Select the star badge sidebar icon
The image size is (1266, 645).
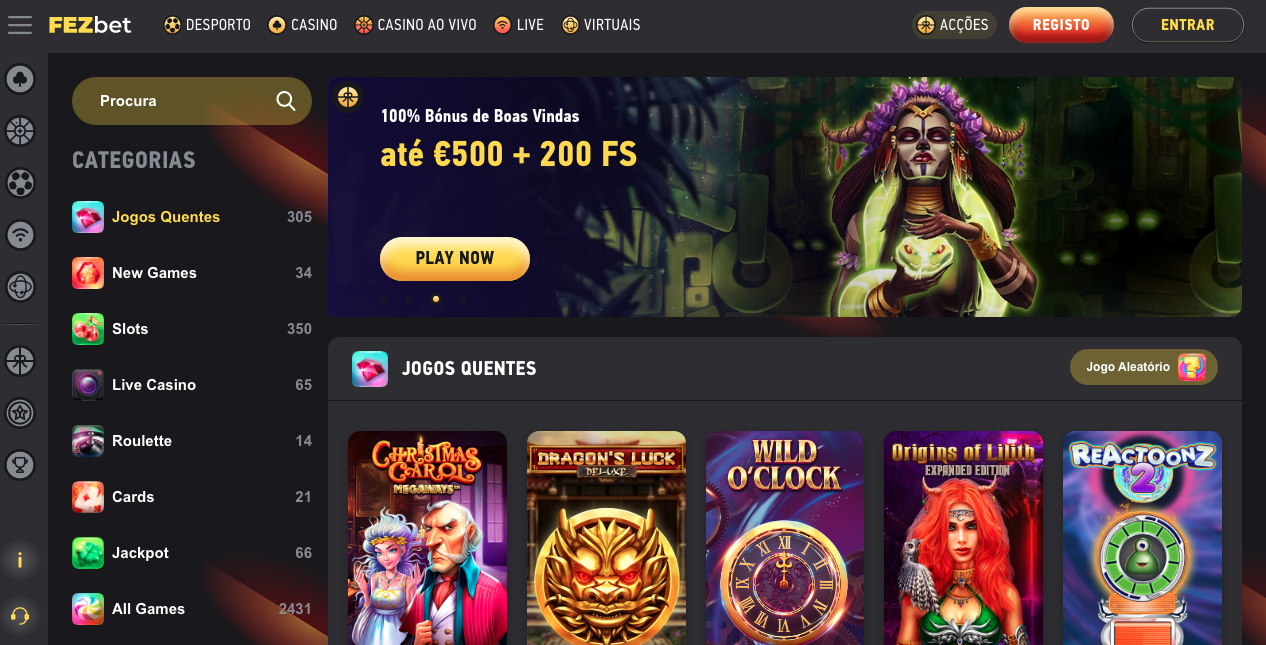click(x=20, y=412)
